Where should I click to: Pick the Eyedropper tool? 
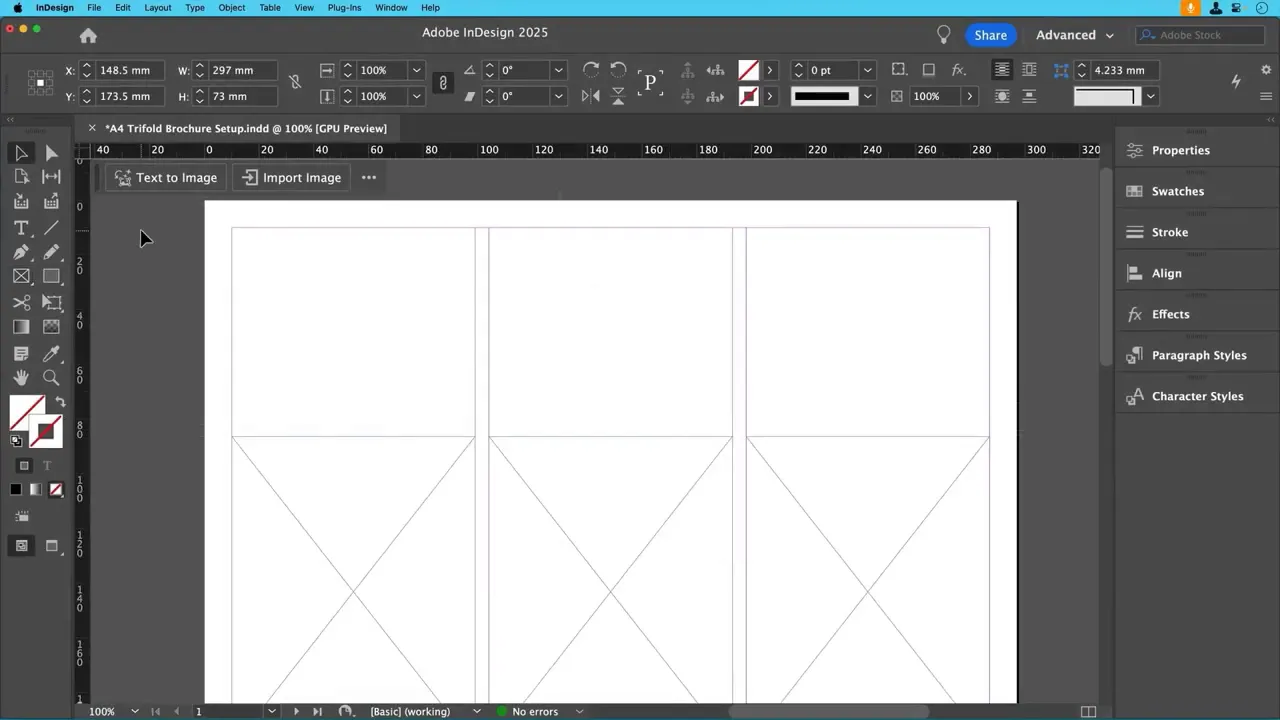click(51, 352)
